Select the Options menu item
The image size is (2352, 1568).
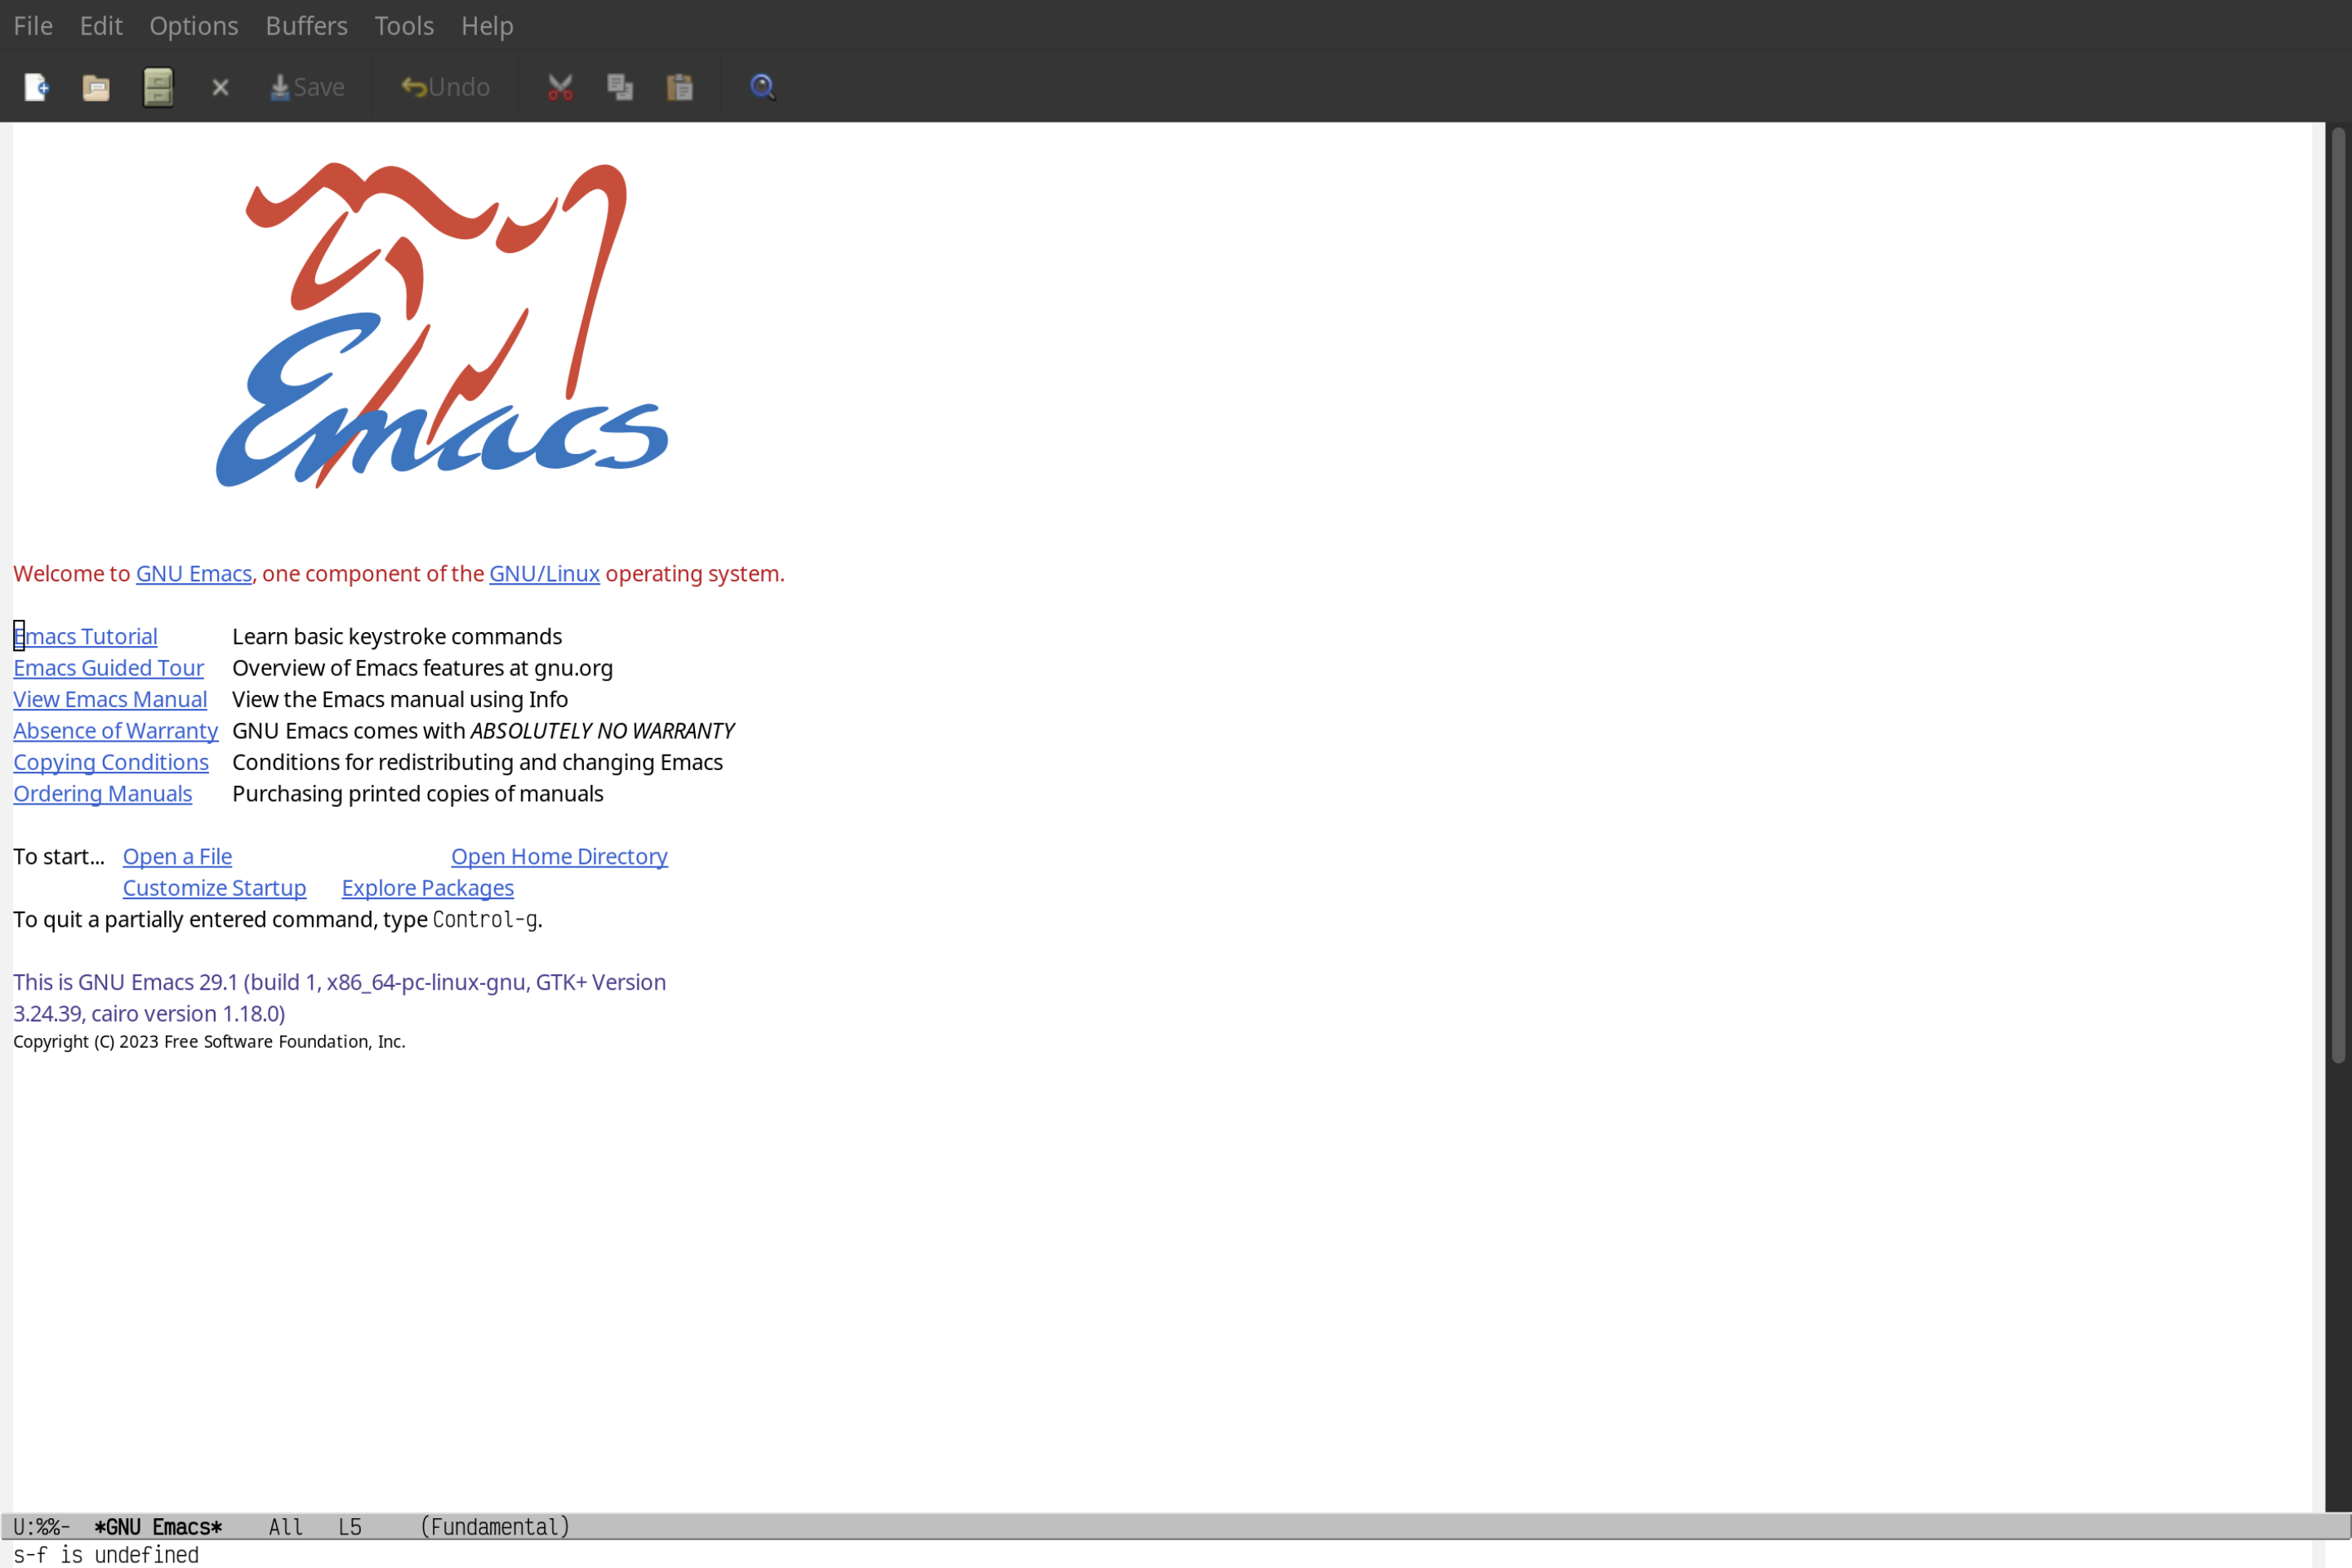click(x=193, y=24)
